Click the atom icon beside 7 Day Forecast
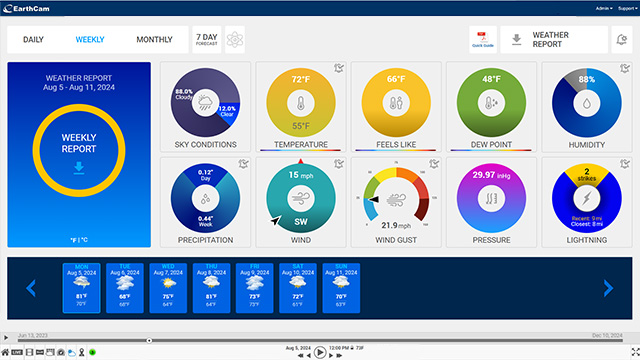This screenshot has width=640, height=360. click(235, 40)
